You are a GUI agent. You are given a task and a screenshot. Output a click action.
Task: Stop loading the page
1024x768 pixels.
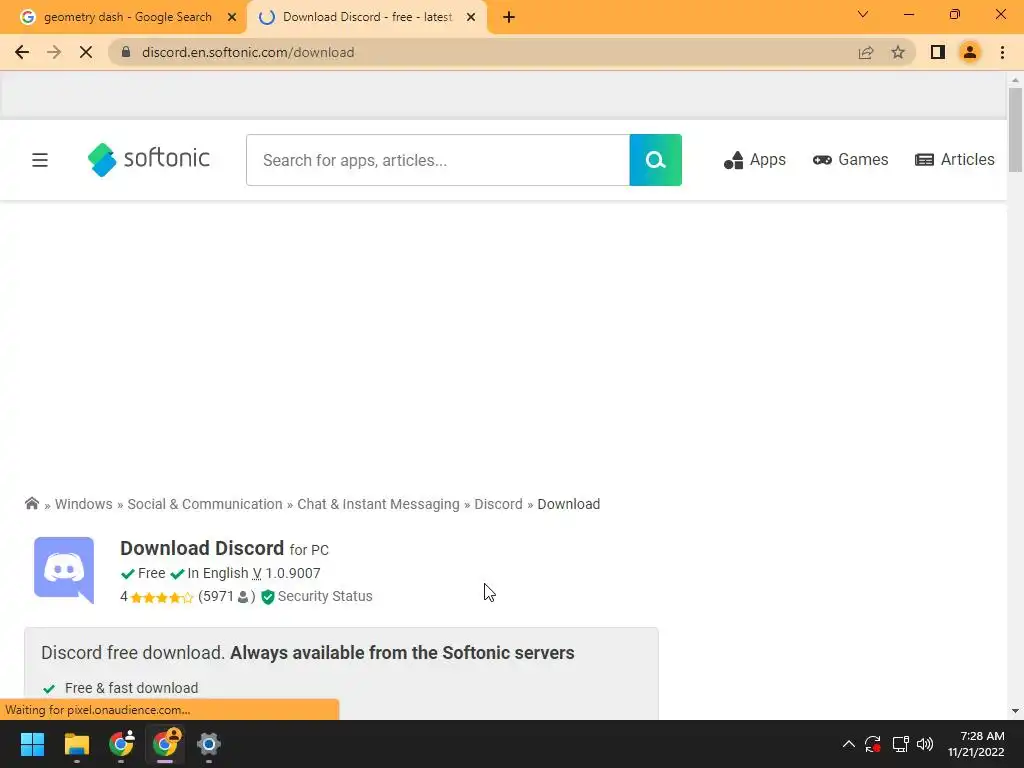[86, 52]
